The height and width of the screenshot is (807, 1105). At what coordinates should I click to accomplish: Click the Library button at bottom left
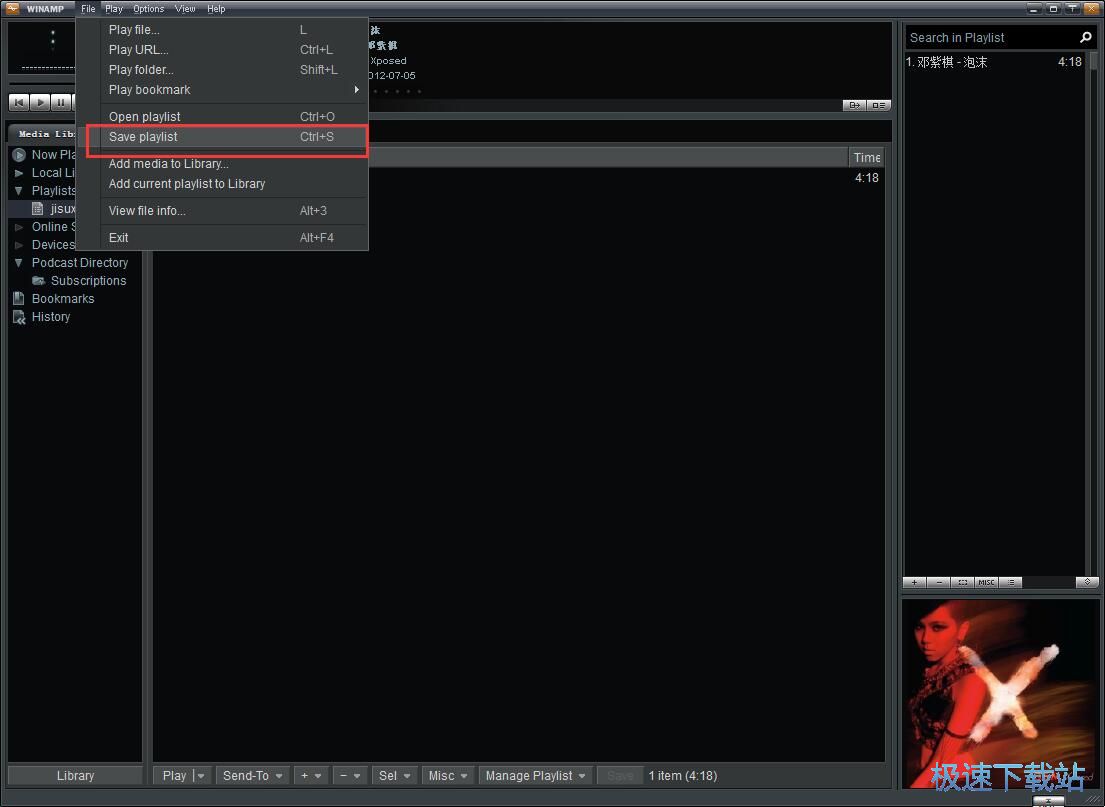coord(75,775)
